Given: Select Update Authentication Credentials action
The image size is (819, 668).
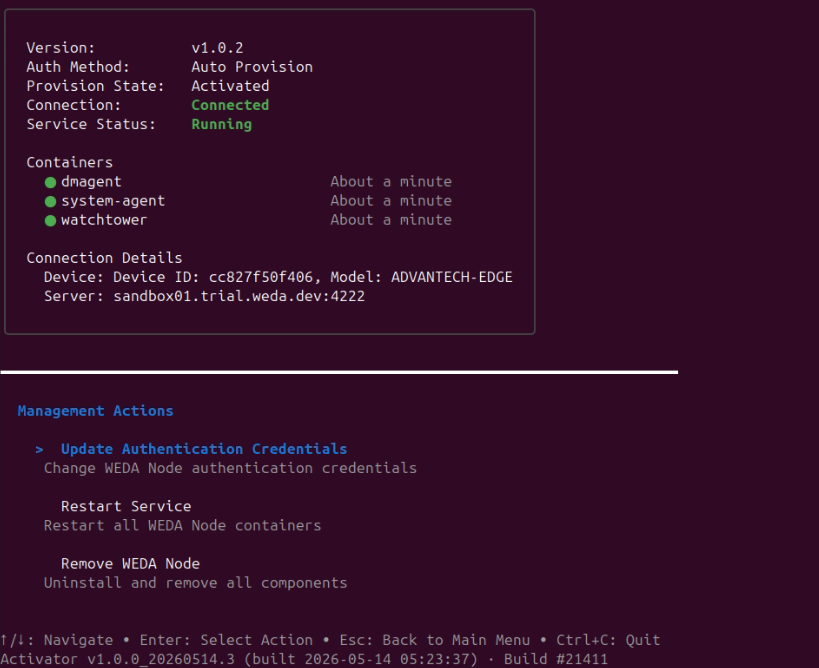Looking at the screenshot, I should (204, 449).
